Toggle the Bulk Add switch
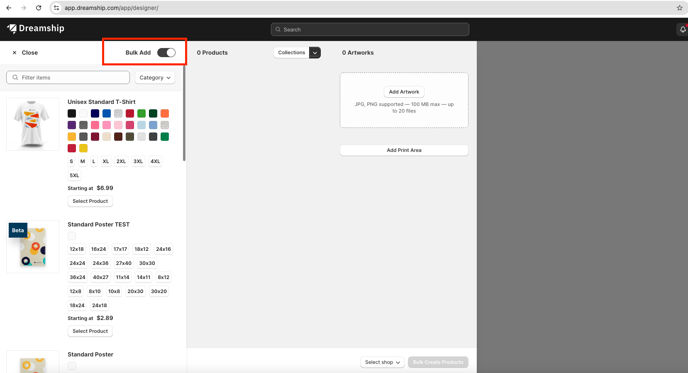The image size is (688, 373). click(x=166, y=53)
